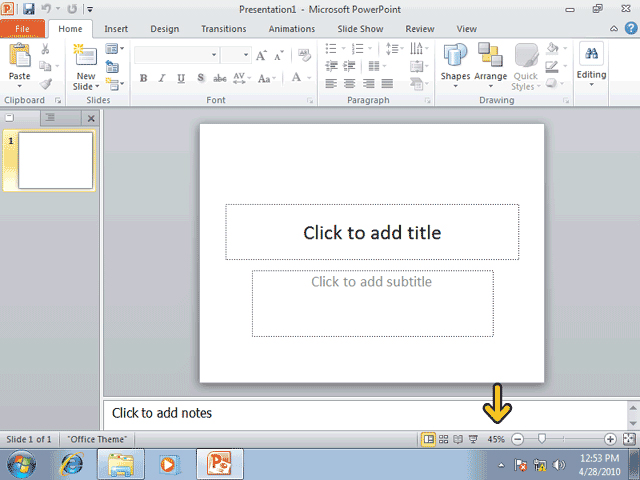This screenshot has width=640, height=480.
Task: Click the Undo icon in title bar
Action: coord(46,9)
